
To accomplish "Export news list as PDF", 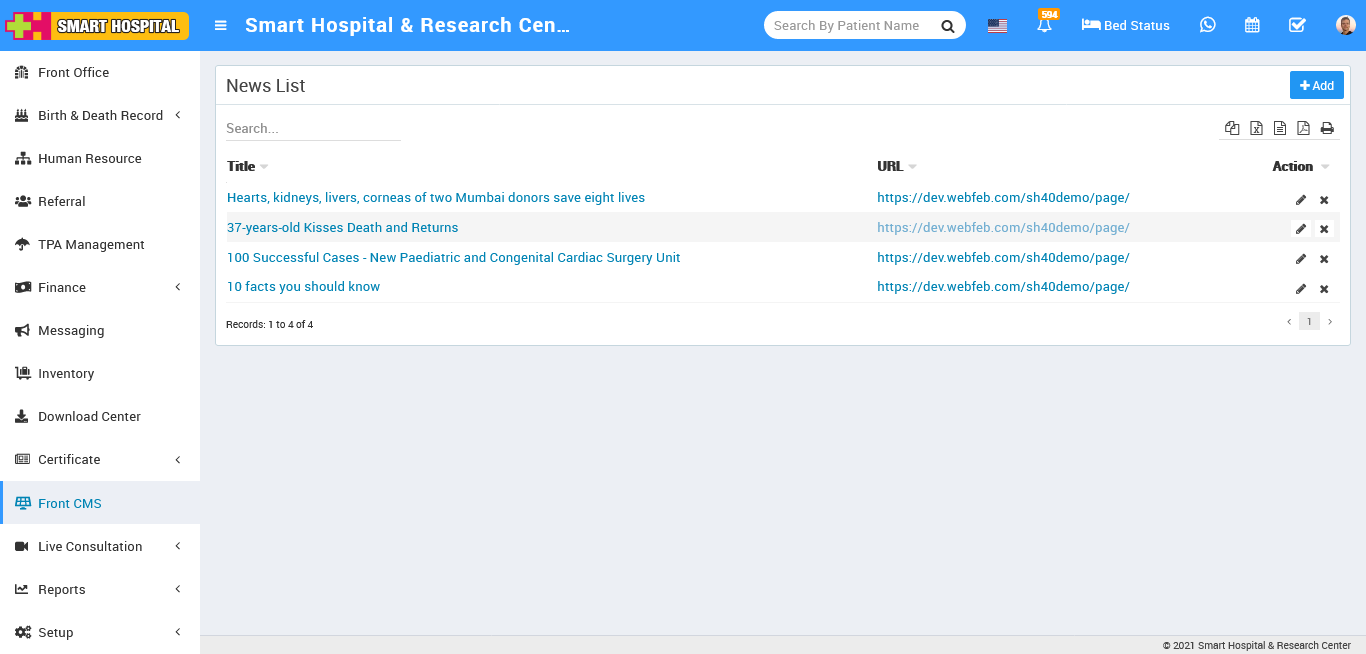I will pyautogui.click(x=1303, y=128).
